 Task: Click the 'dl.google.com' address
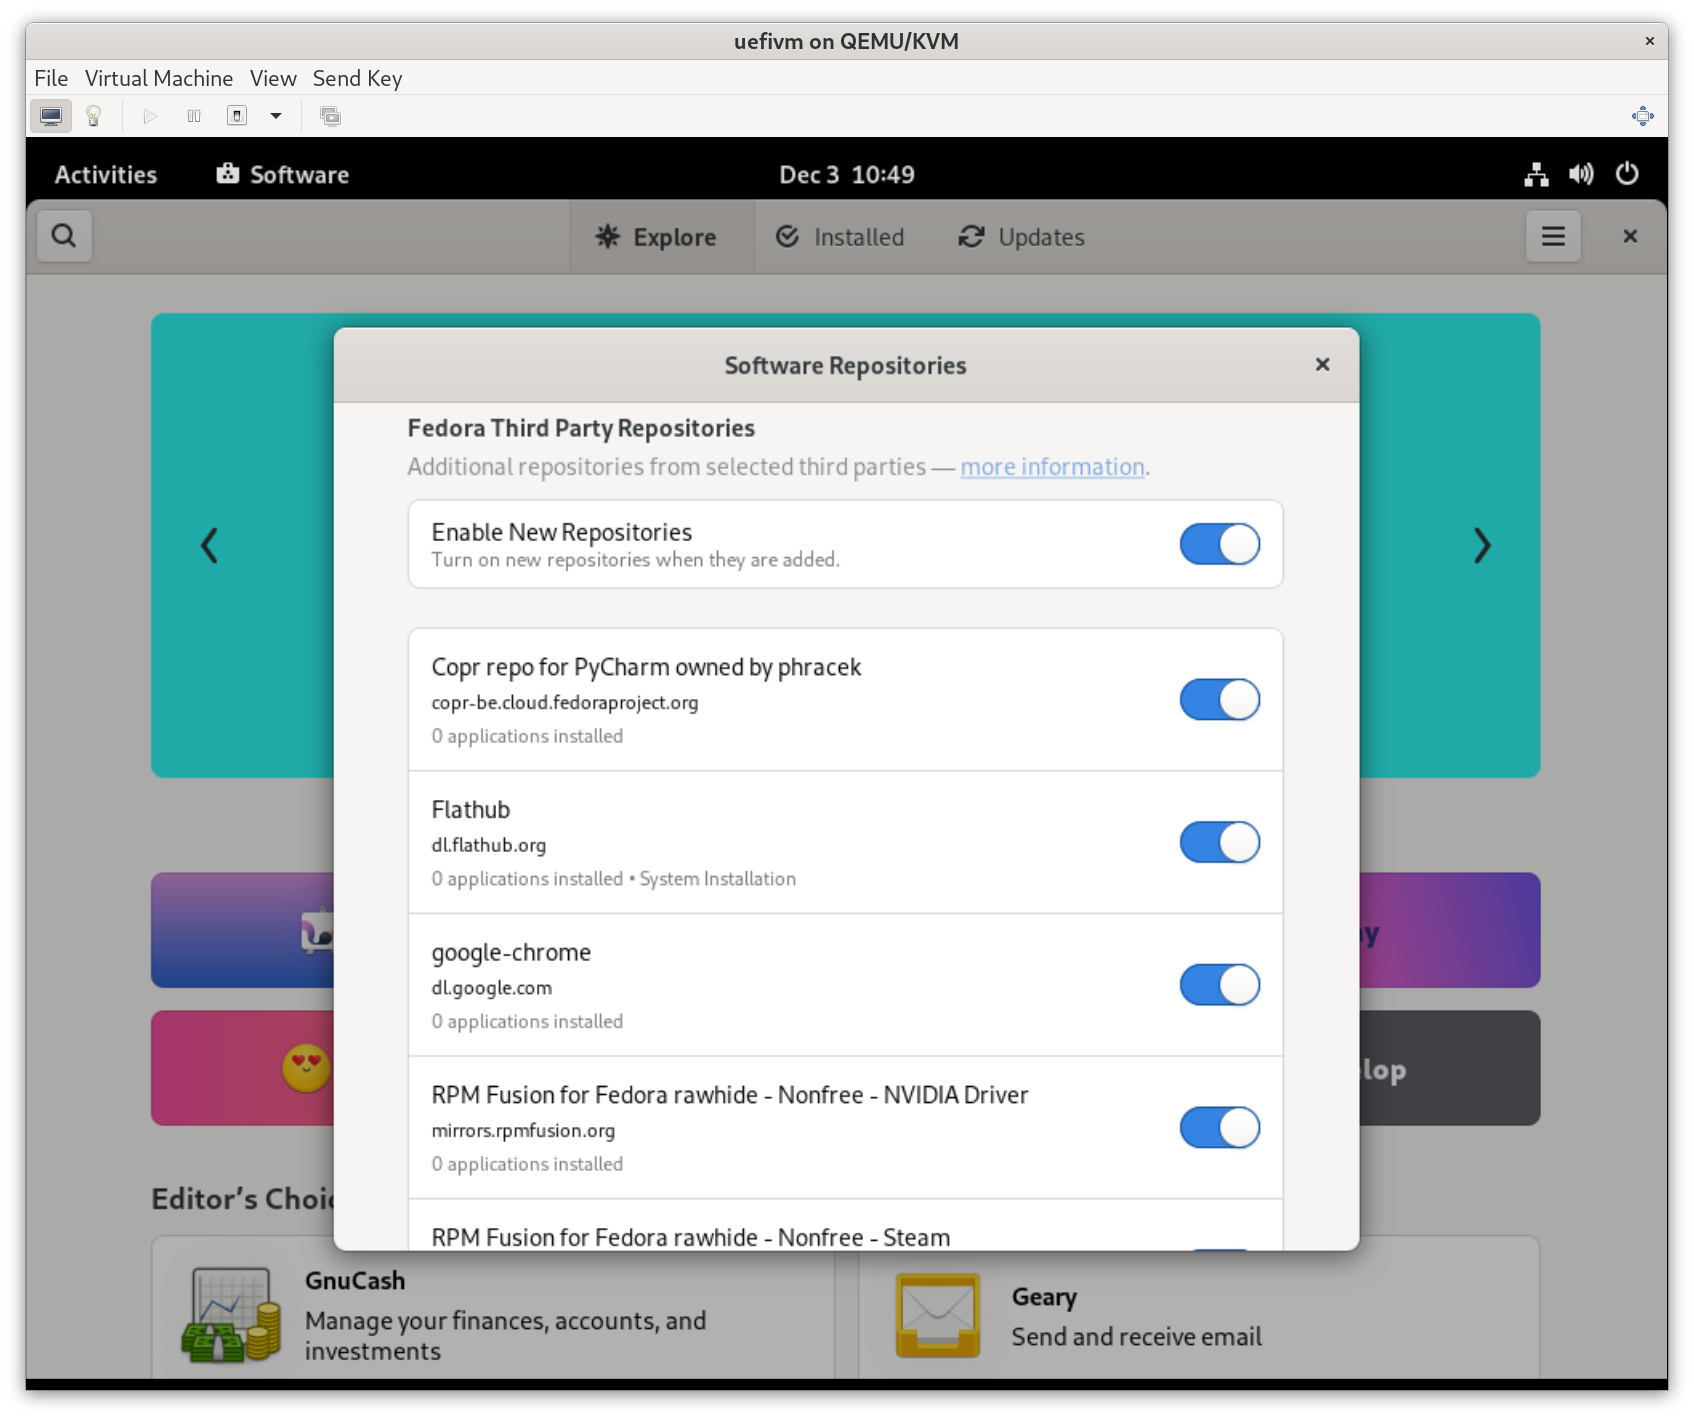pos(492,988)
